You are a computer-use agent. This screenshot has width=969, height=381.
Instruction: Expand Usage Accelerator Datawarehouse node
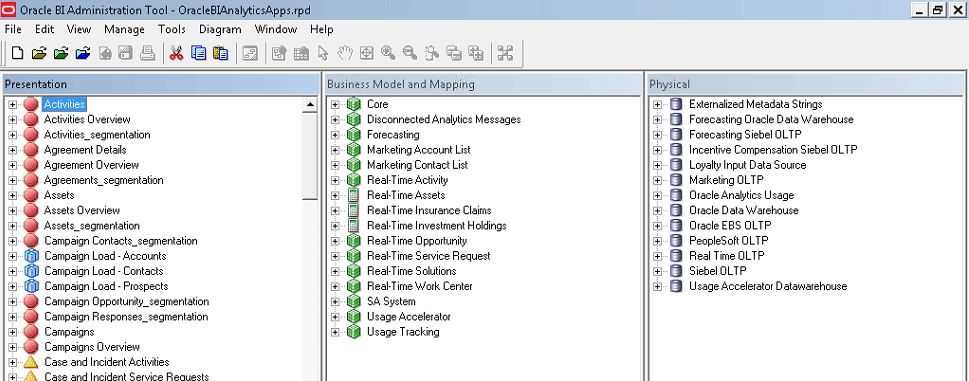tap(658, 287)
